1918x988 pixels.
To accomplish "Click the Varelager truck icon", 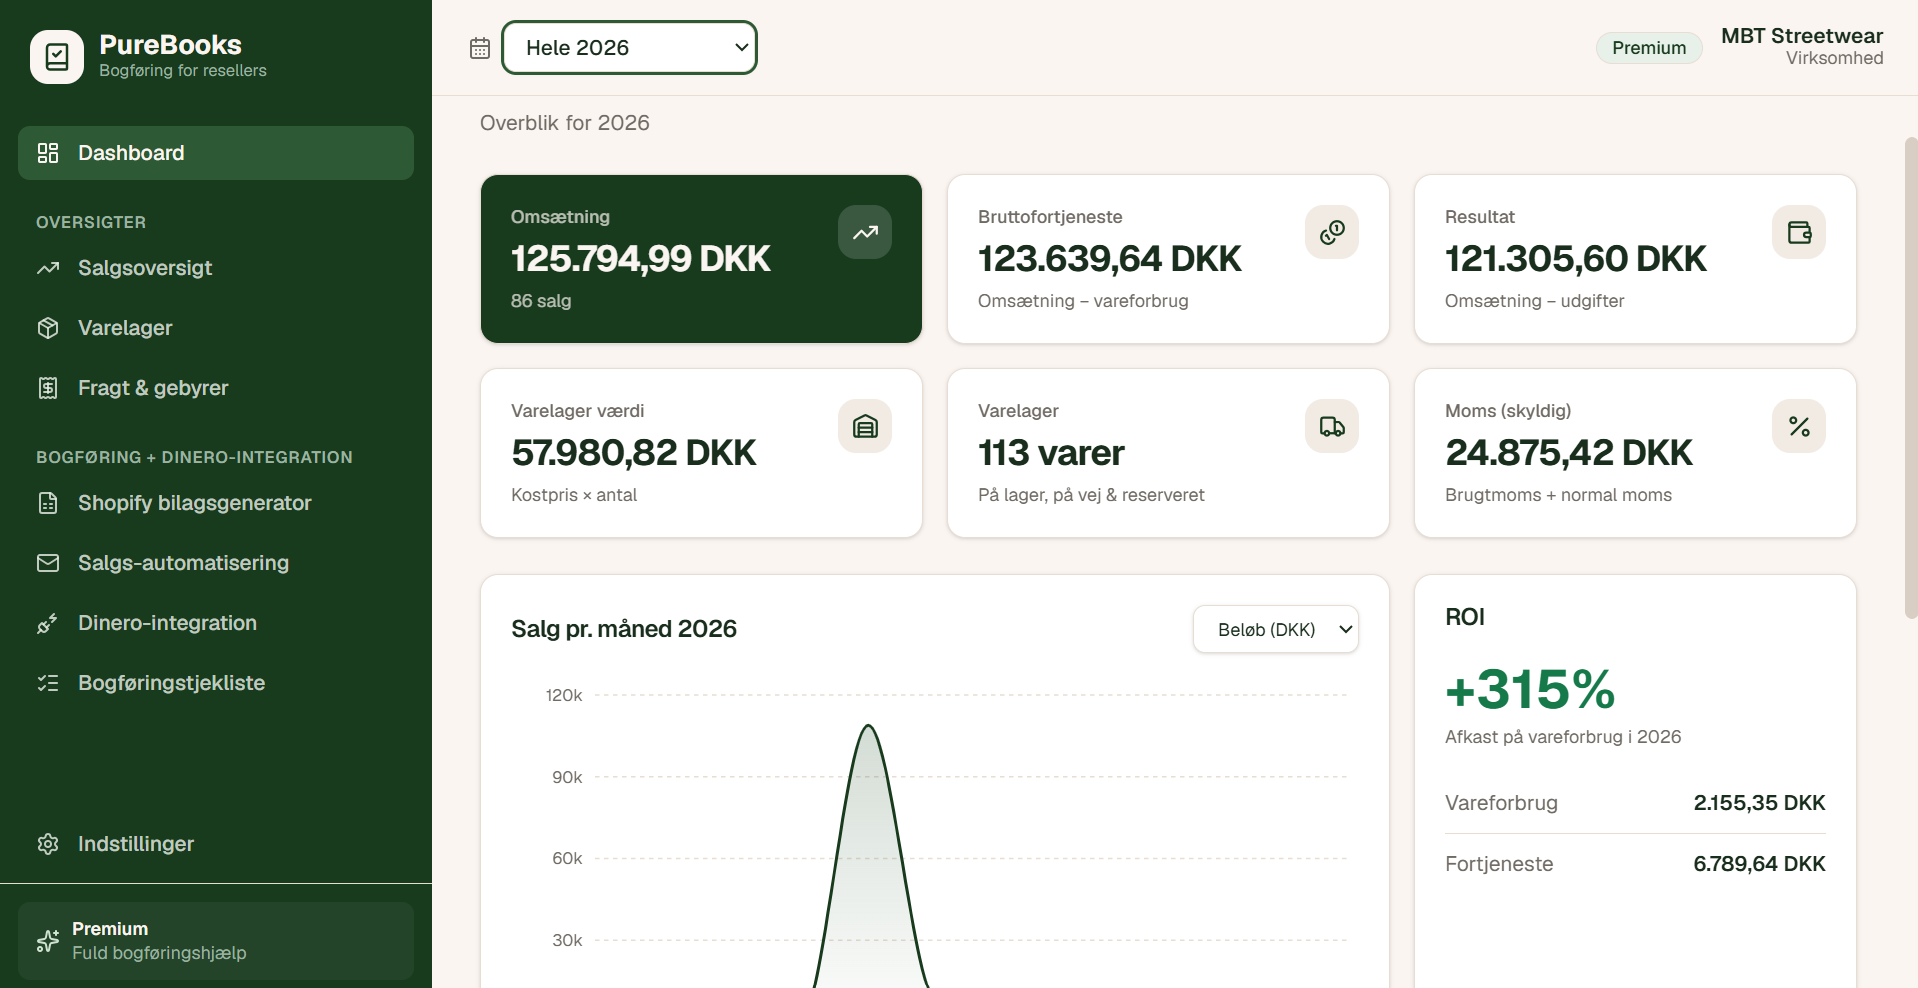I will [x=1332, y=426].
